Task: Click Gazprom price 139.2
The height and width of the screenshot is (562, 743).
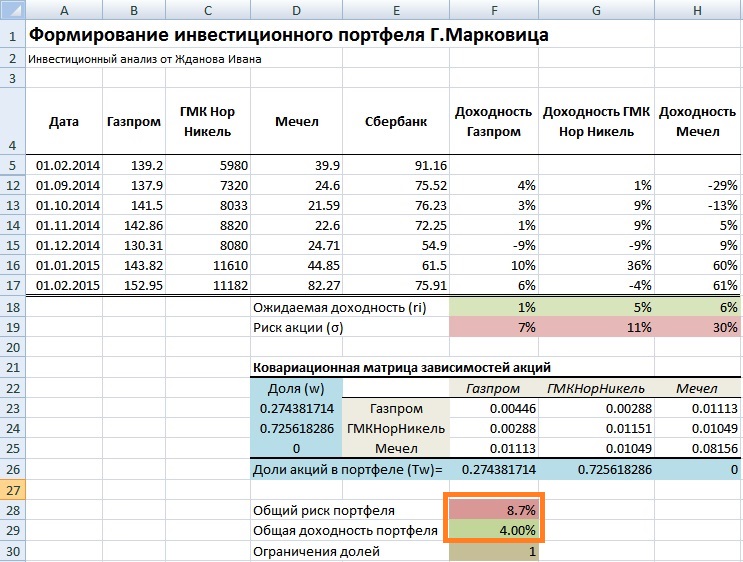Action: click(134, 165)
